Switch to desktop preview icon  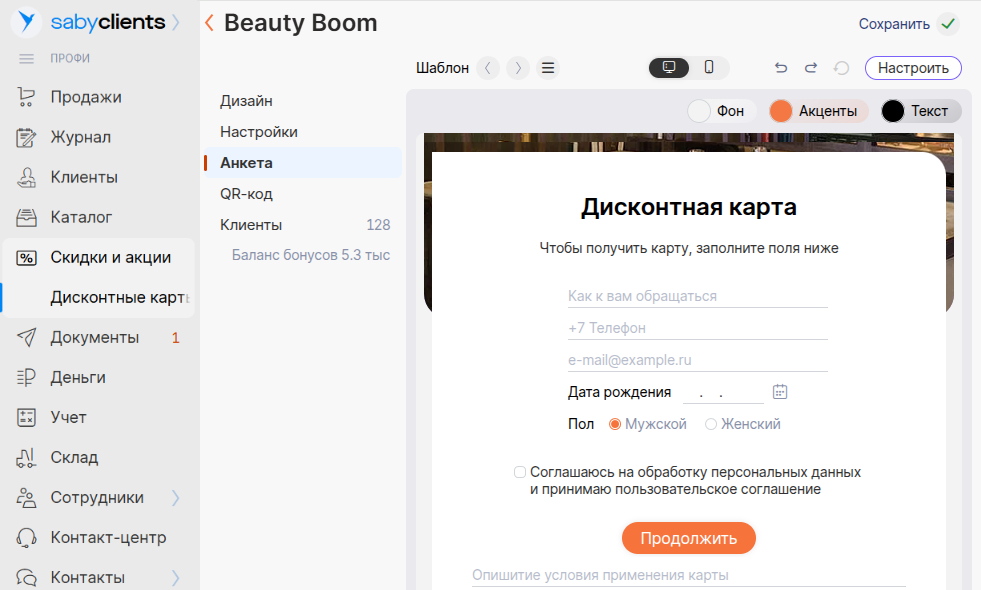coord(669,68)
